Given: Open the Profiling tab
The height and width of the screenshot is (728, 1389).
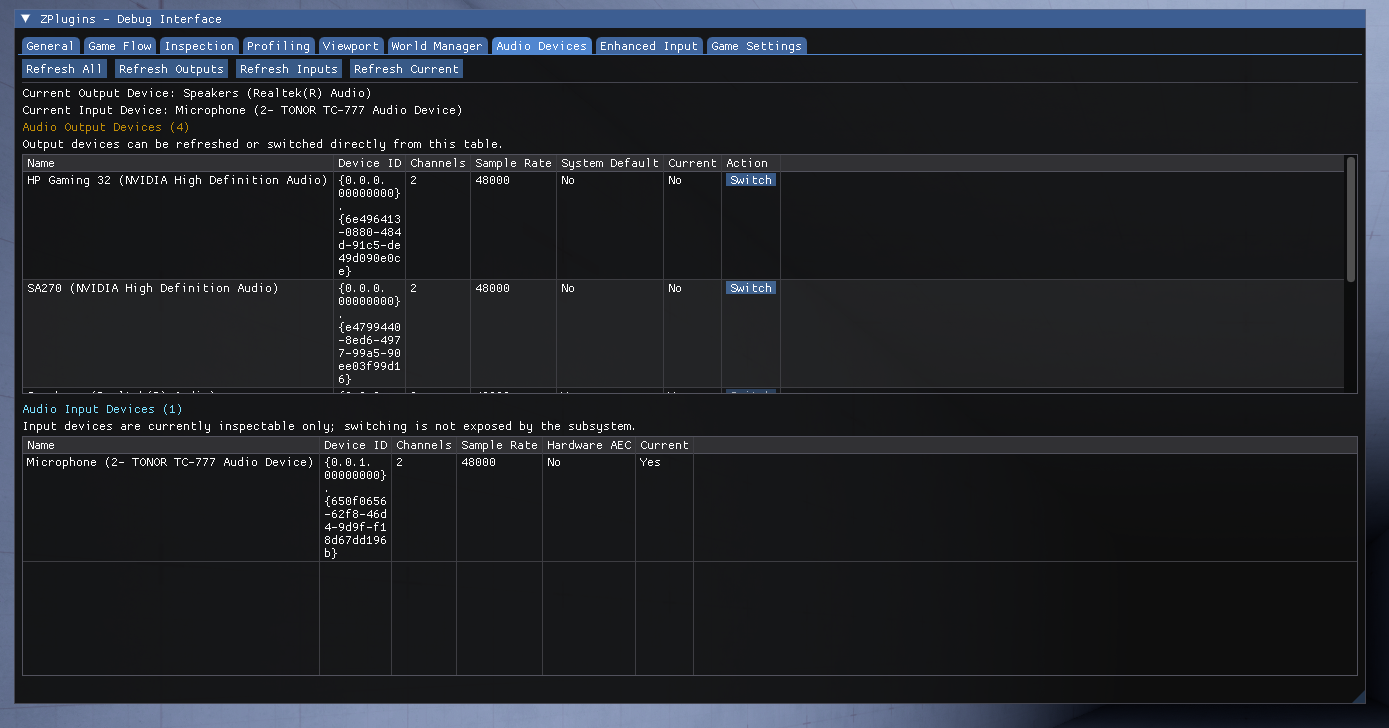Looking at the screenshot, I should click(278, 46).
